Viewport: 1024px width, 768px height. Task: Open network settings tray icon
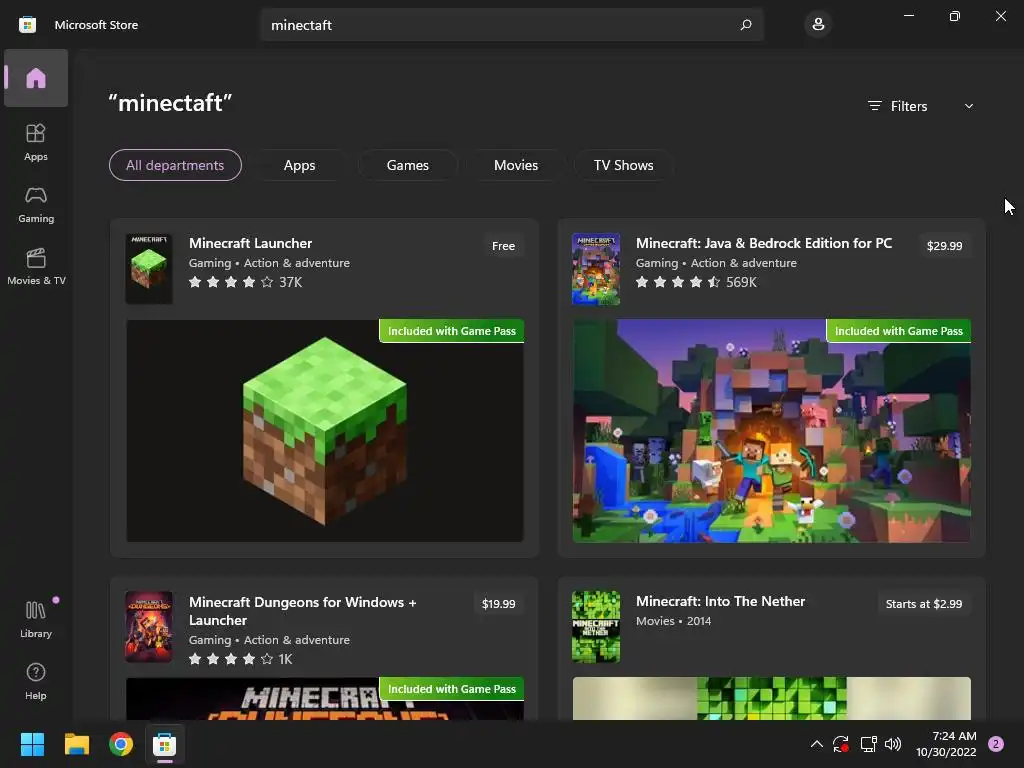(868, 744)
